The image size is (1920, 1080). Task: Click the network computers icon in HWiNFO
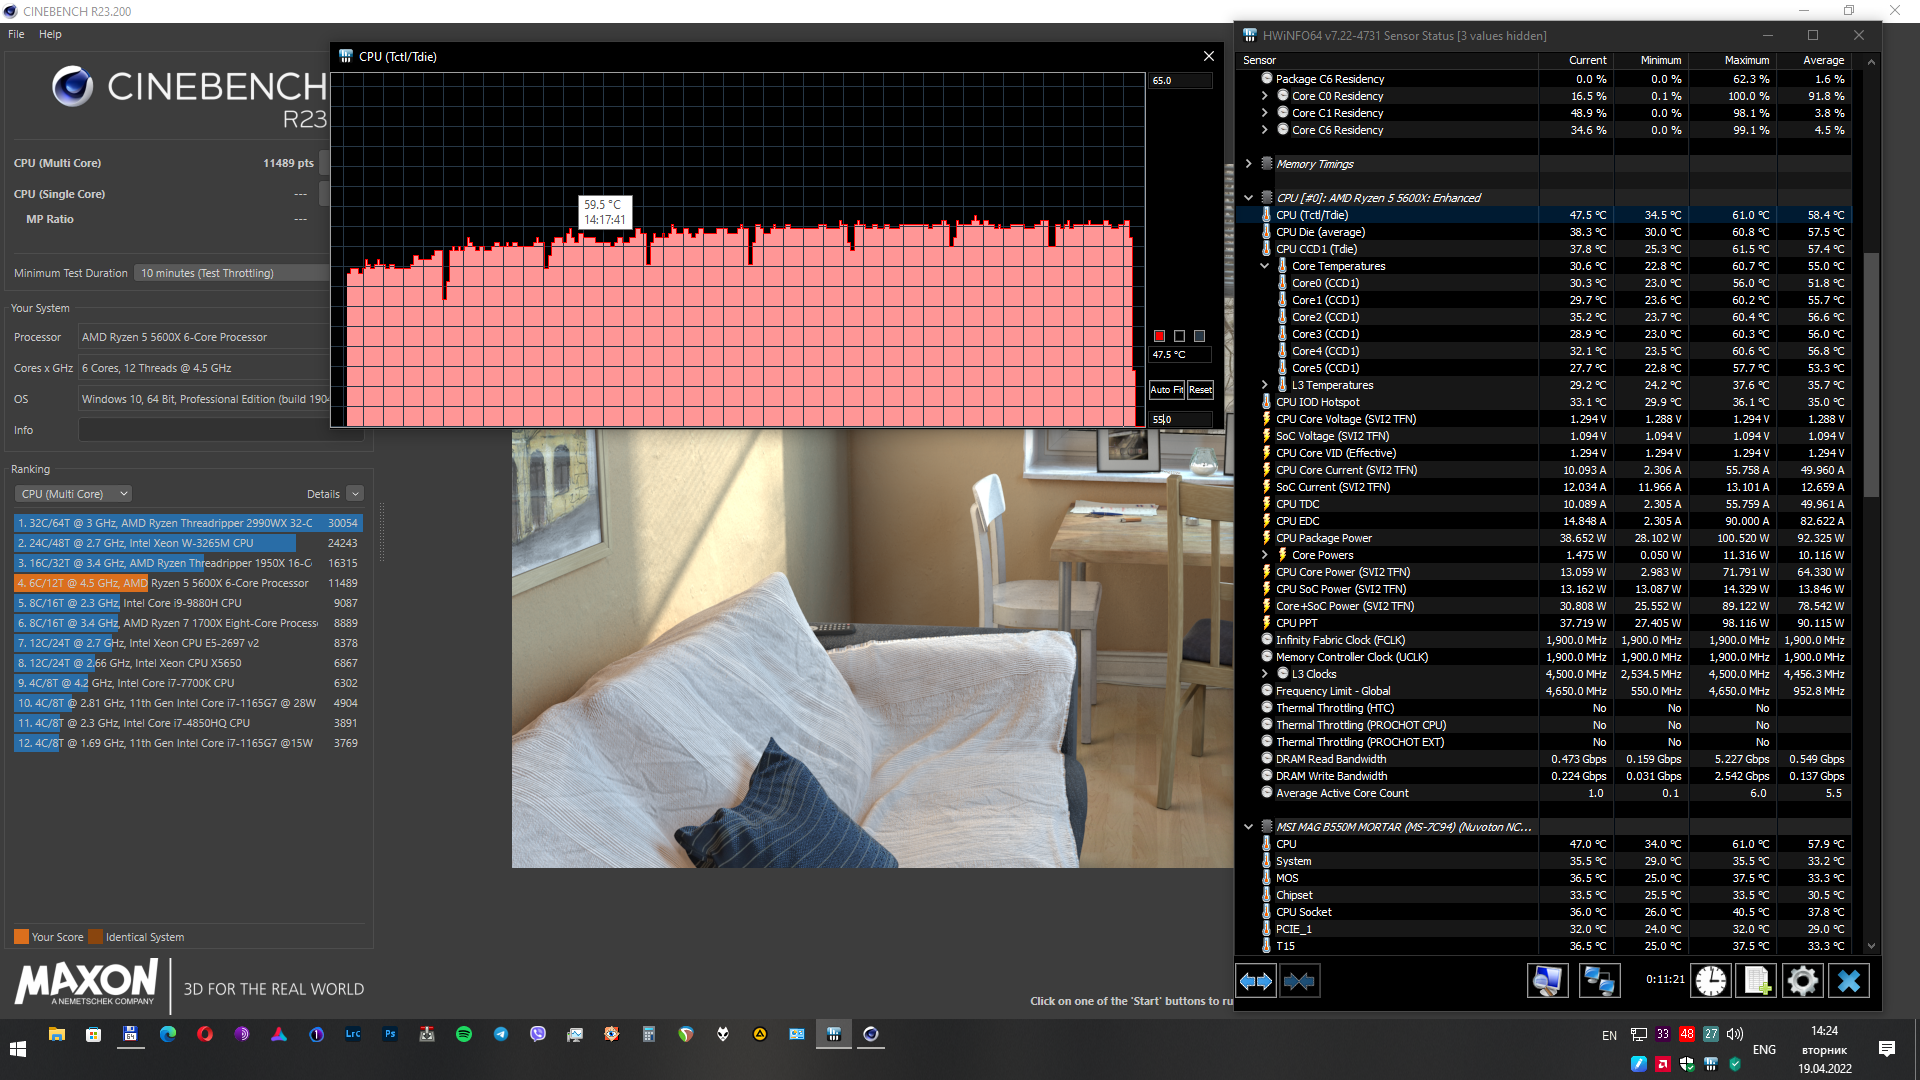pyautogui.click(x=1598, y=981)
